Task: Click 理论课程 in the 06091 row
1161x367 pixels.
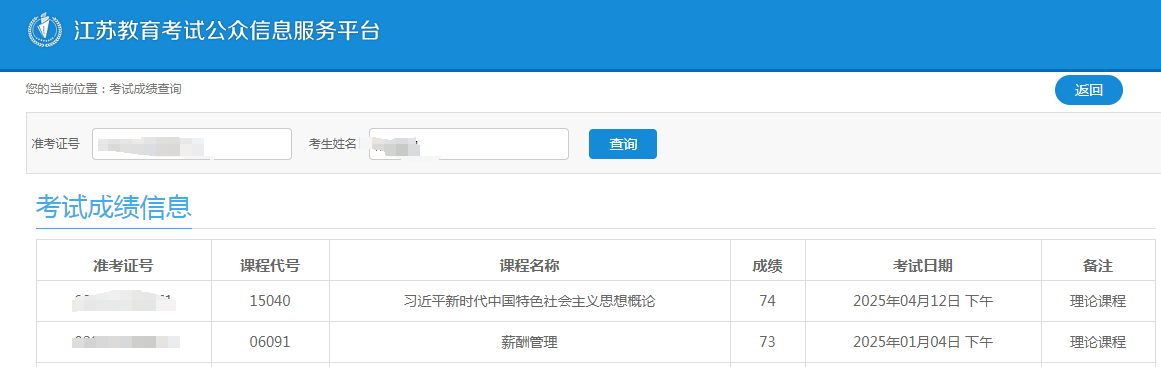Action: [x=1098, y=342]
